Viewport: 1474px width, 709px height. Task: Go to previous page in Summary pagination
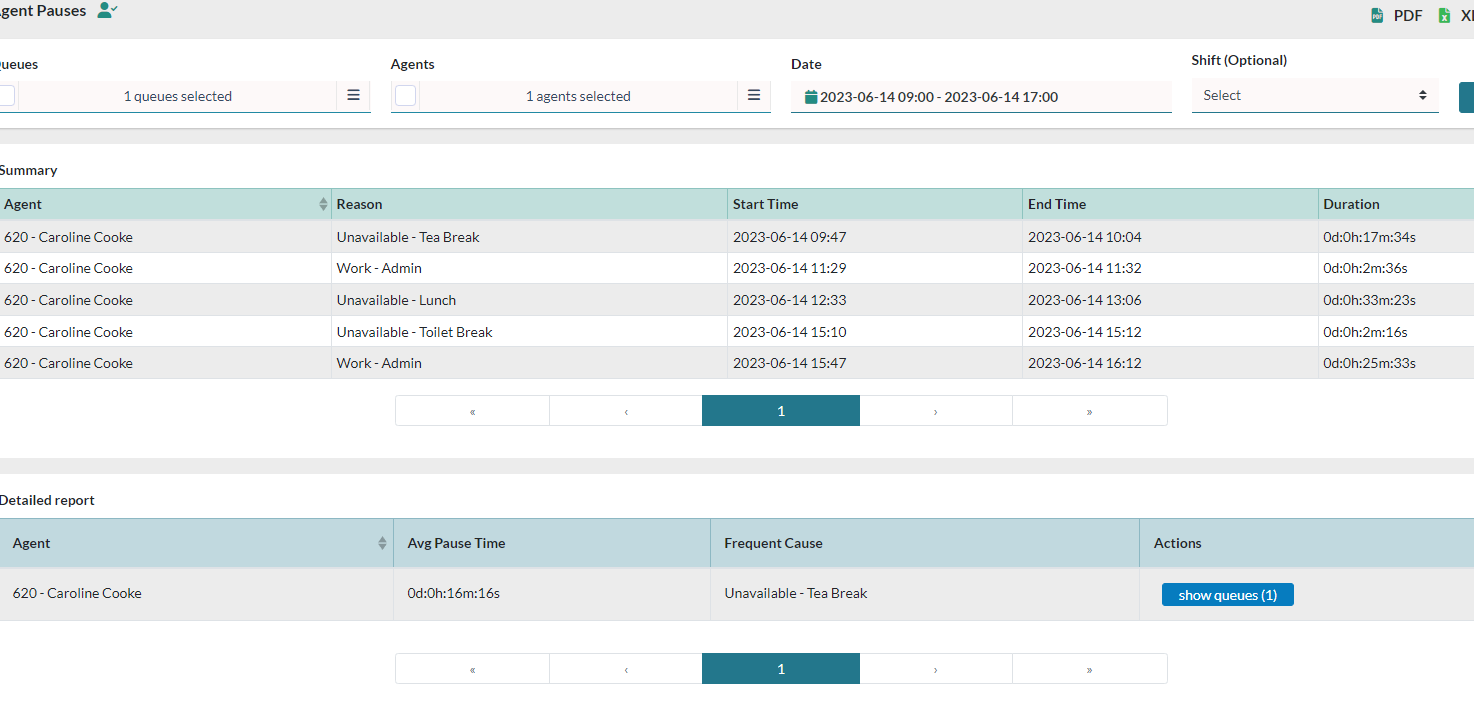[626, 411]
